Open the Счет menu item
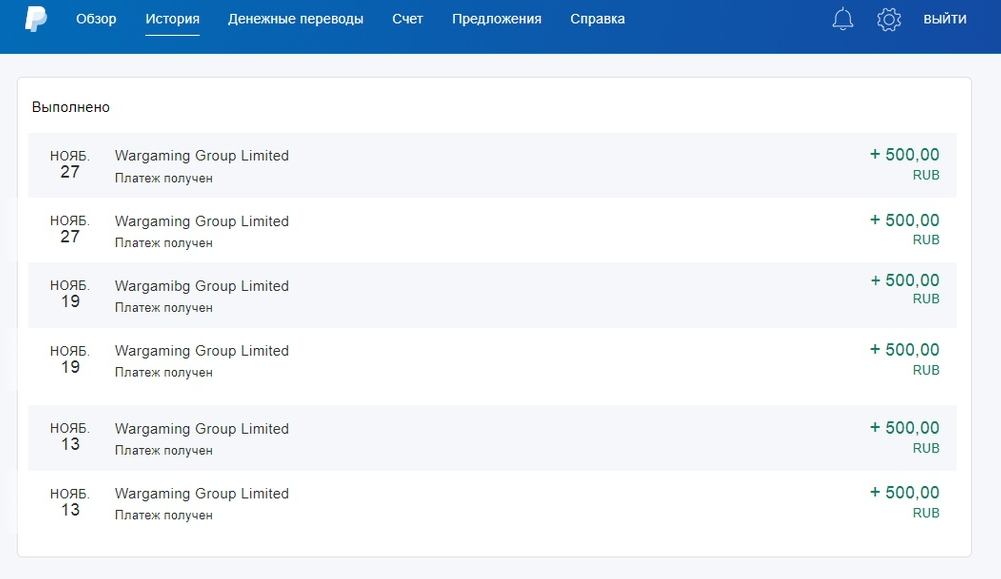This screenshot has width=1001, height=579. [407, 19]
